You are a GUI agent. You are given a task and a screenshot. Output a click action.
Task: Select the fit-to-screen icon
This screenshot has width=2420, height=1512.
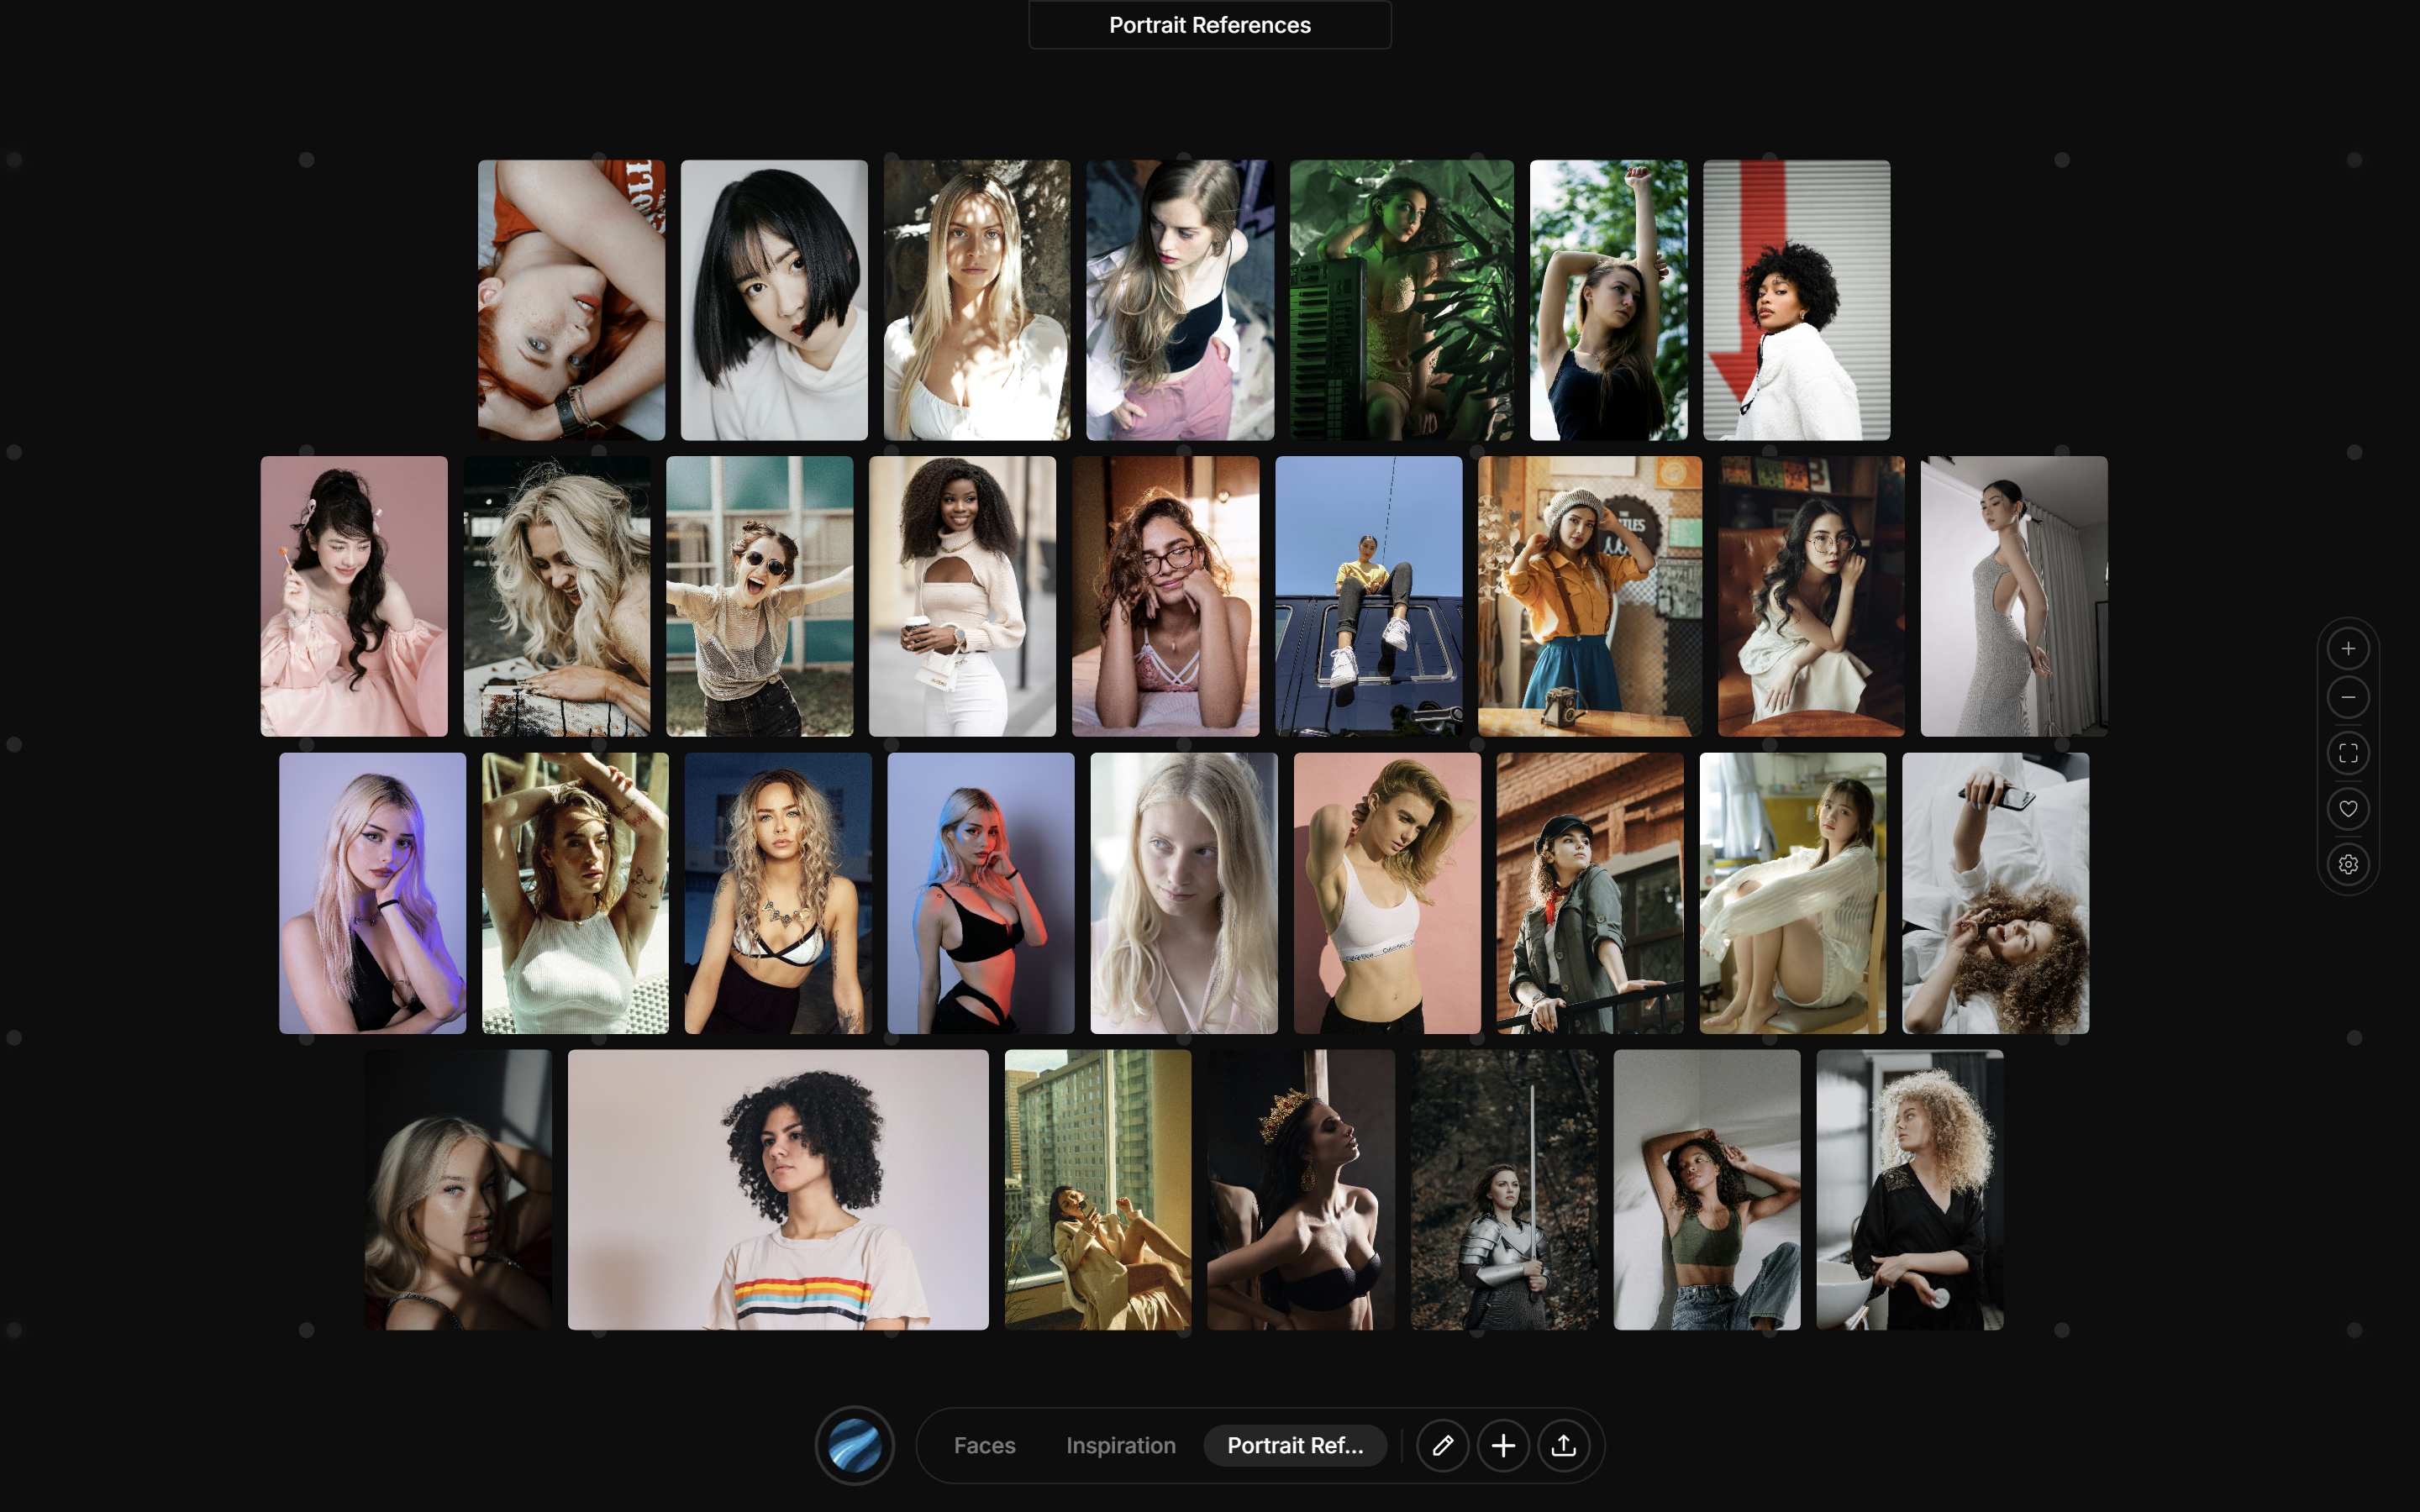point(2349,753)
